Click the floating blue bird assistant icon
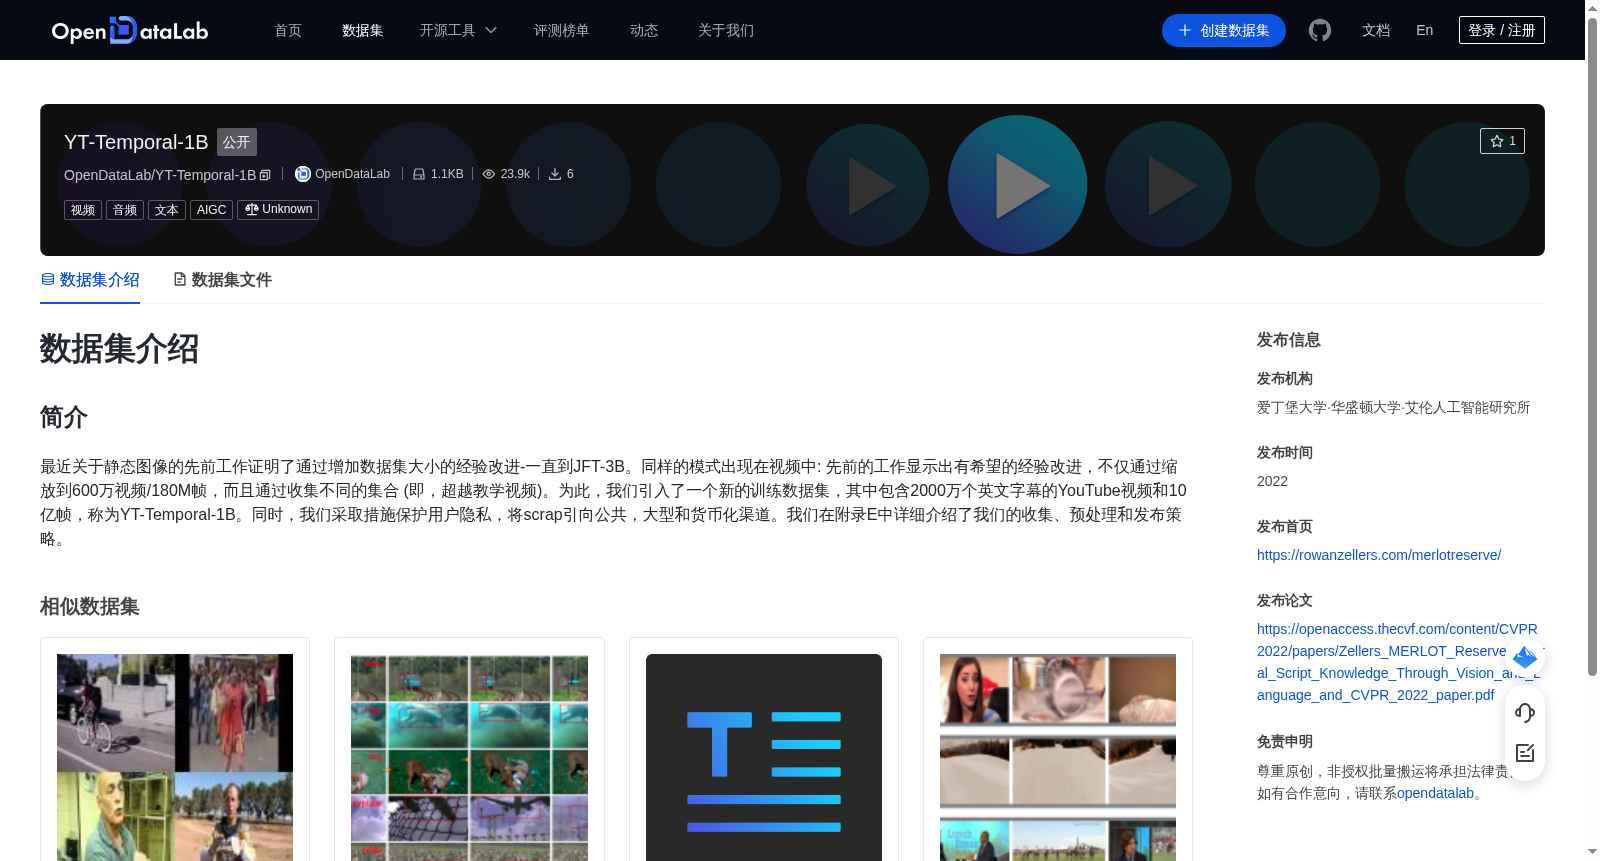Viewport: 1600px width, 861px height. click(1525, 657)
